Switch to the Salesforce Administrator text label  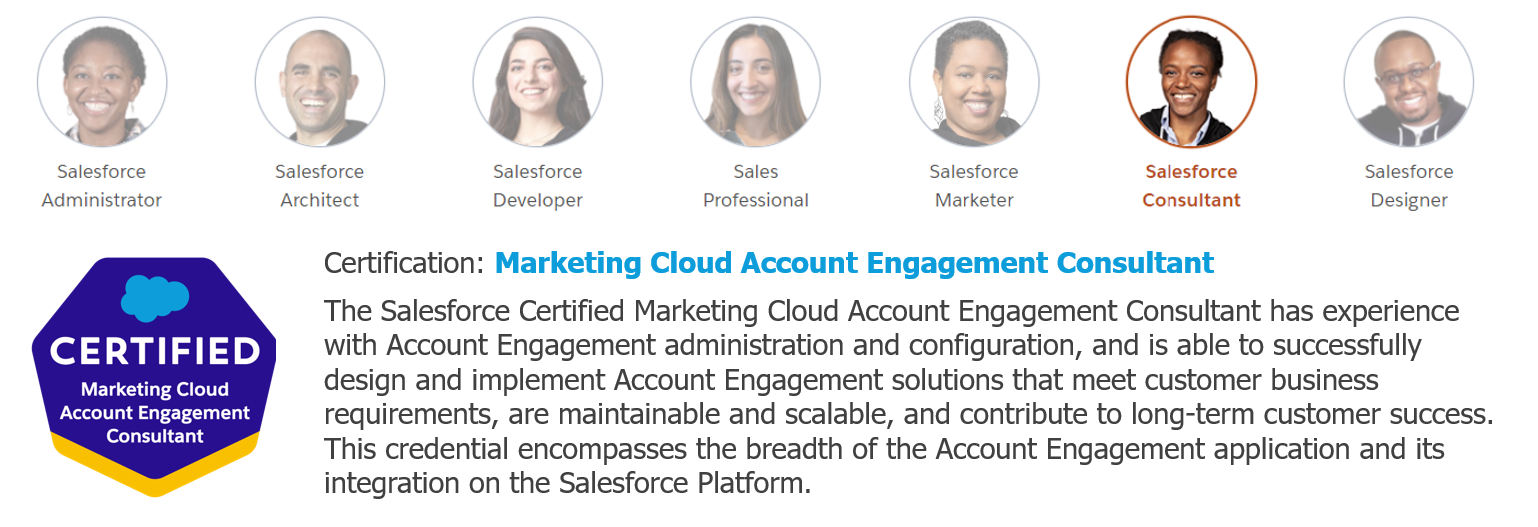tap(102, 186)
